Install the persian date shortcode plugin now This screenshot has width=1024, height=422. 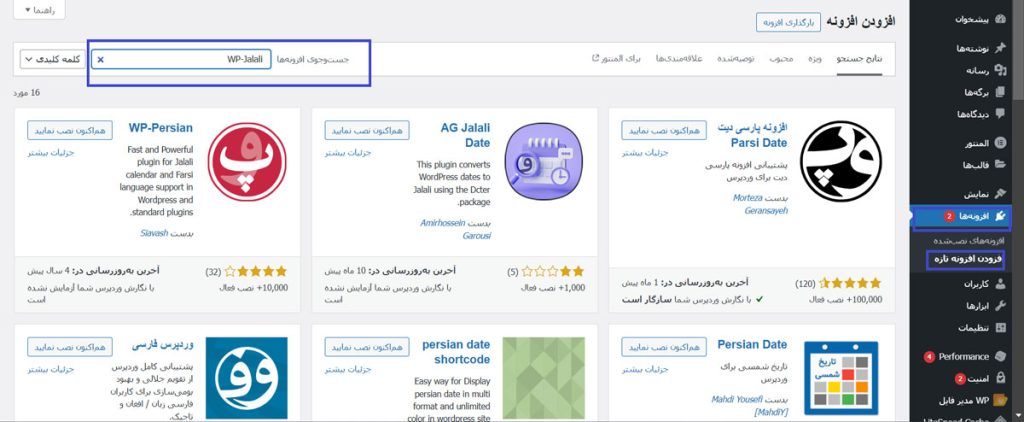click(367, 347)
